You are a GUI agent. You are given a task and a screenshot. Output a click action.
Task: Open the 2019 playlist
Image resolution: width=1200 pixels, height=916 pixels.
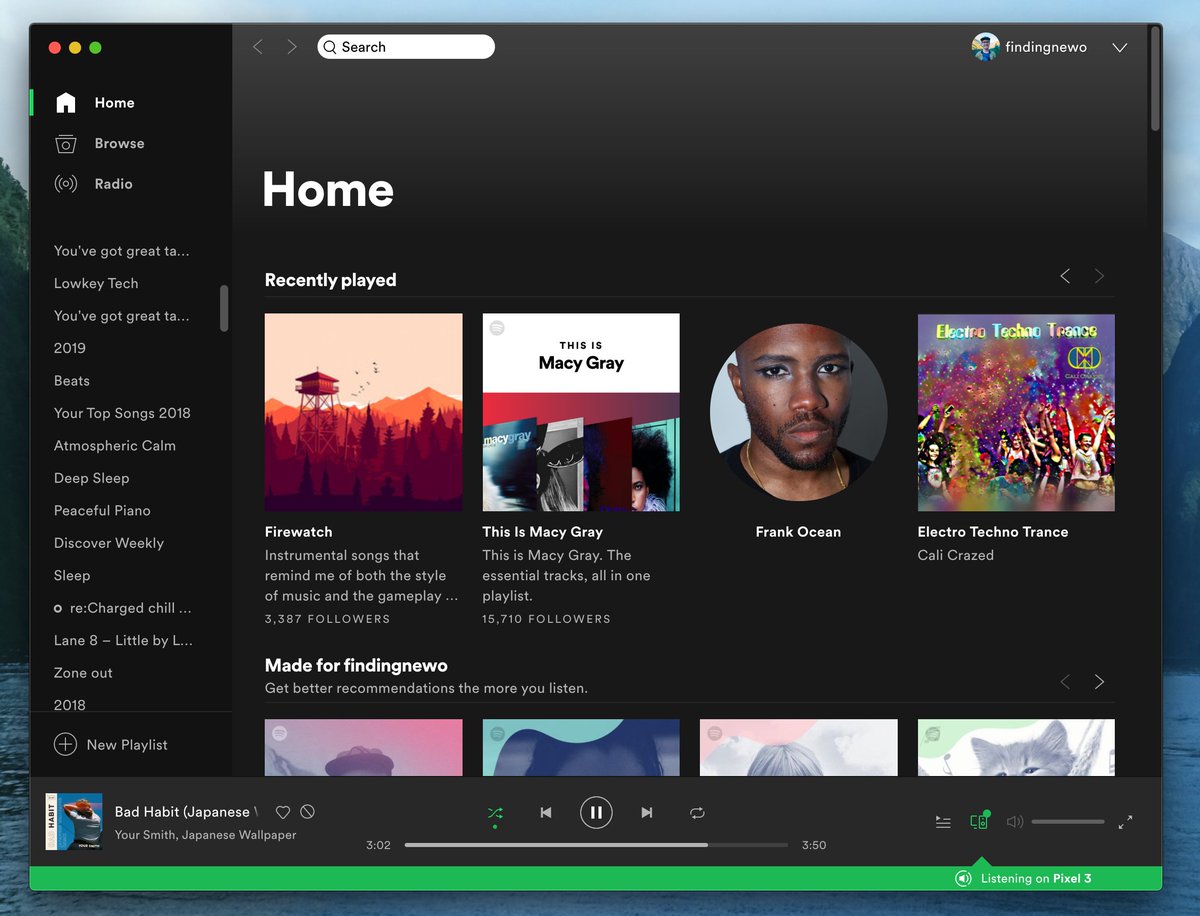pos(70,348)
